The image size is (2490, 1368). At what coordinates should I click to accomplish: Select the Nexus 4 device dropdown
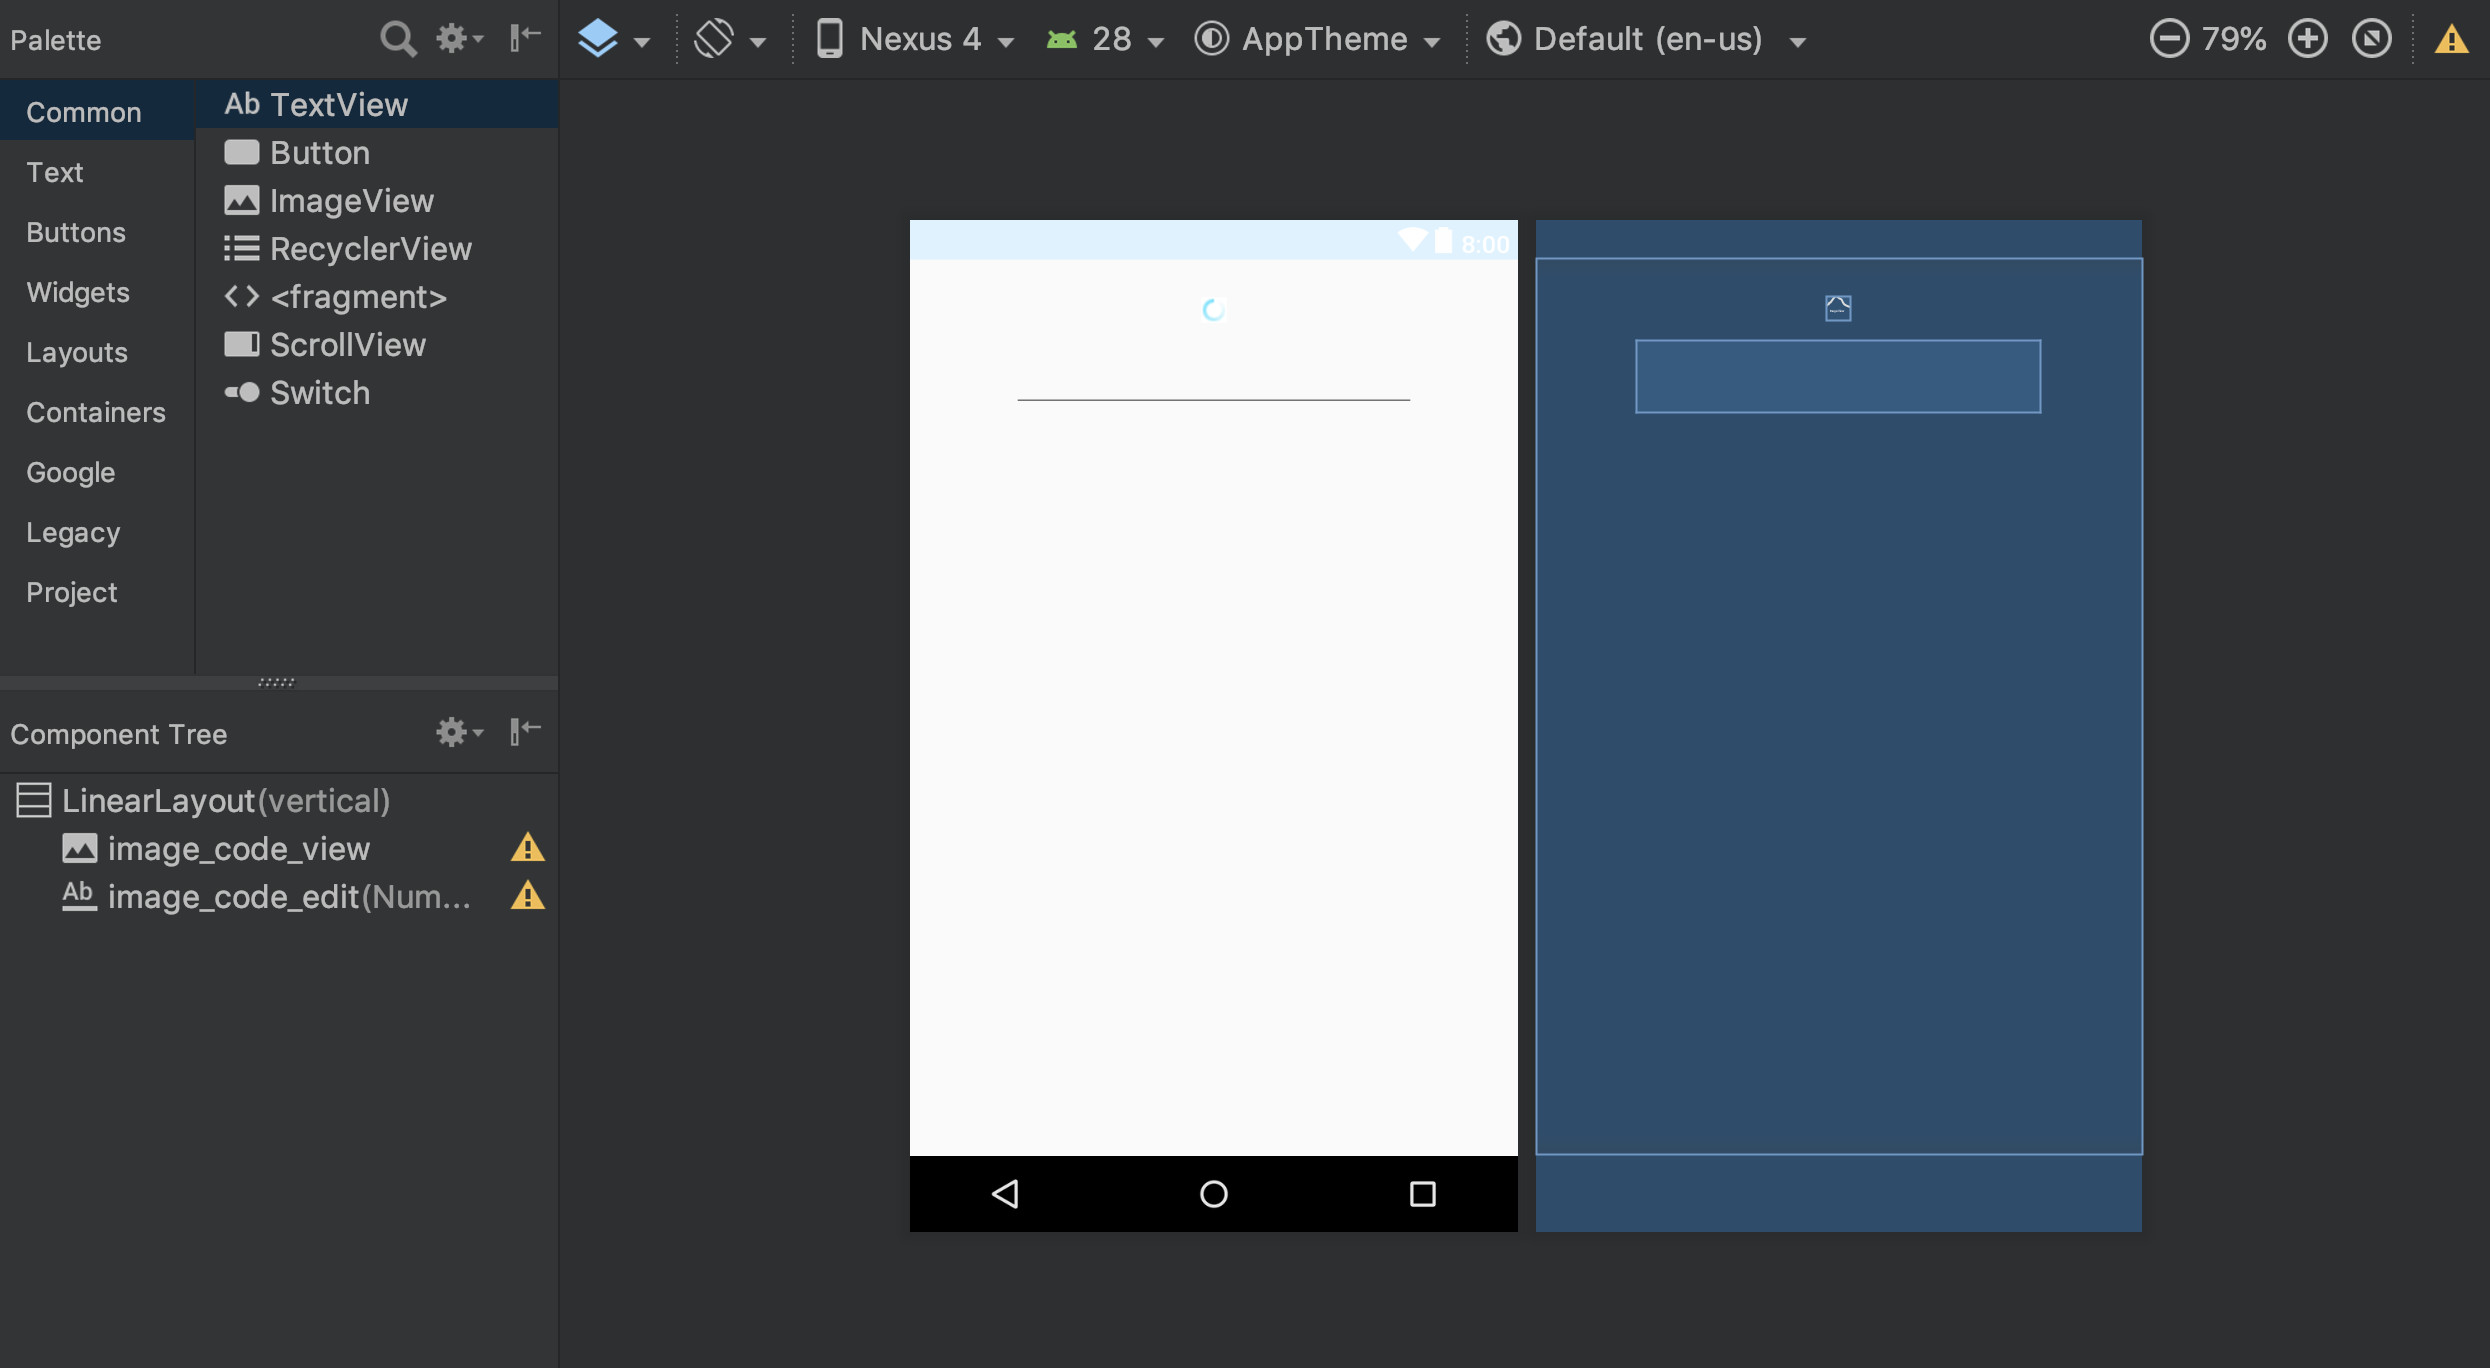click(915, 39)
